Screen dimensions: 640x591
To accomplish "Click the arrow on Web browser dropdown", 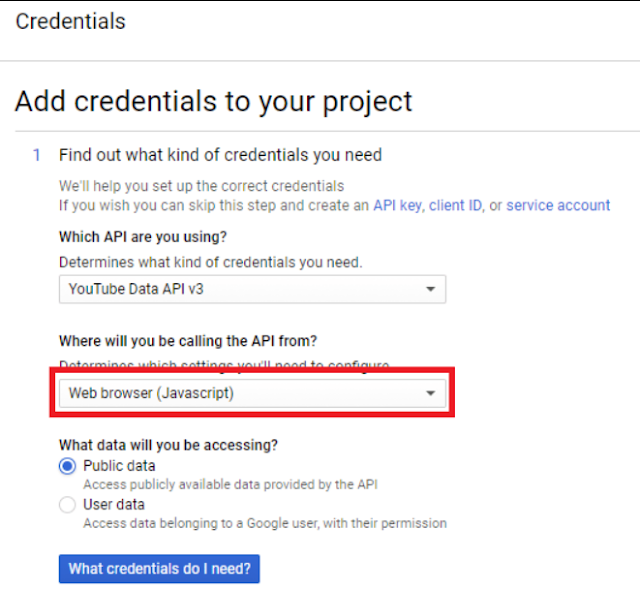I will pos(430,393).
